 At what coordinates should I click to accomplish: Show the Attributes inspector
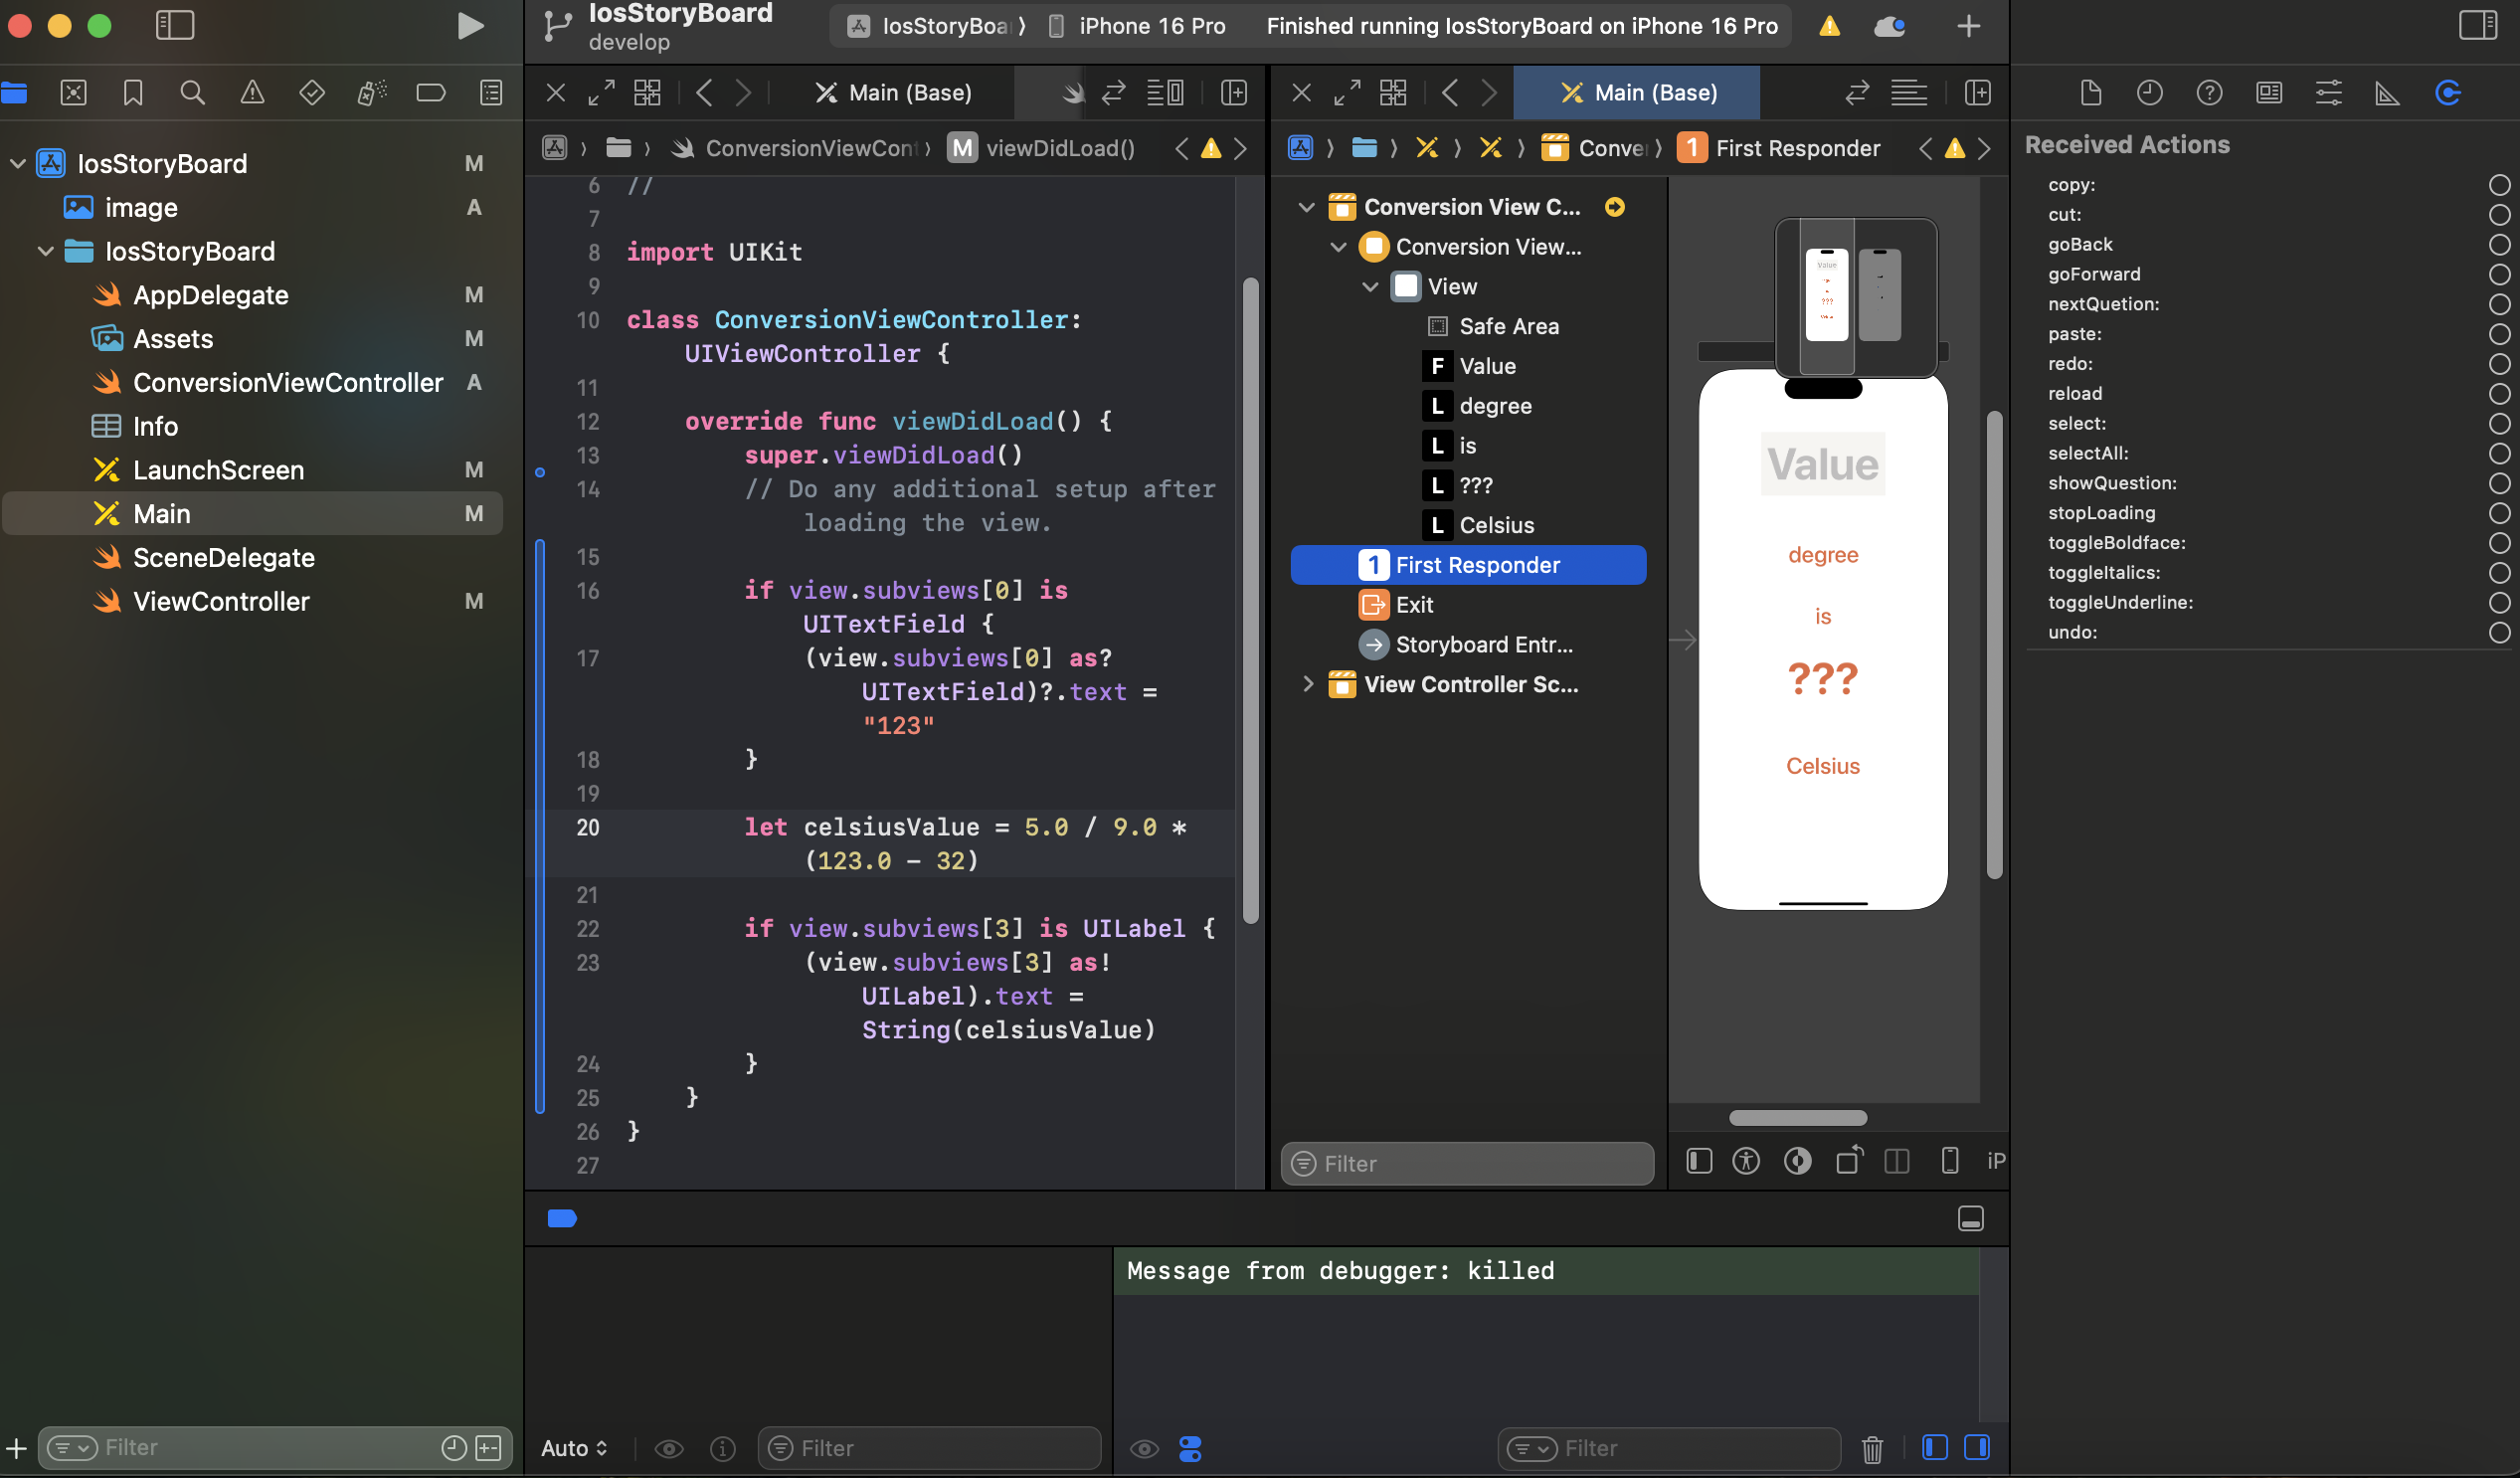(x=2329, y=93)
